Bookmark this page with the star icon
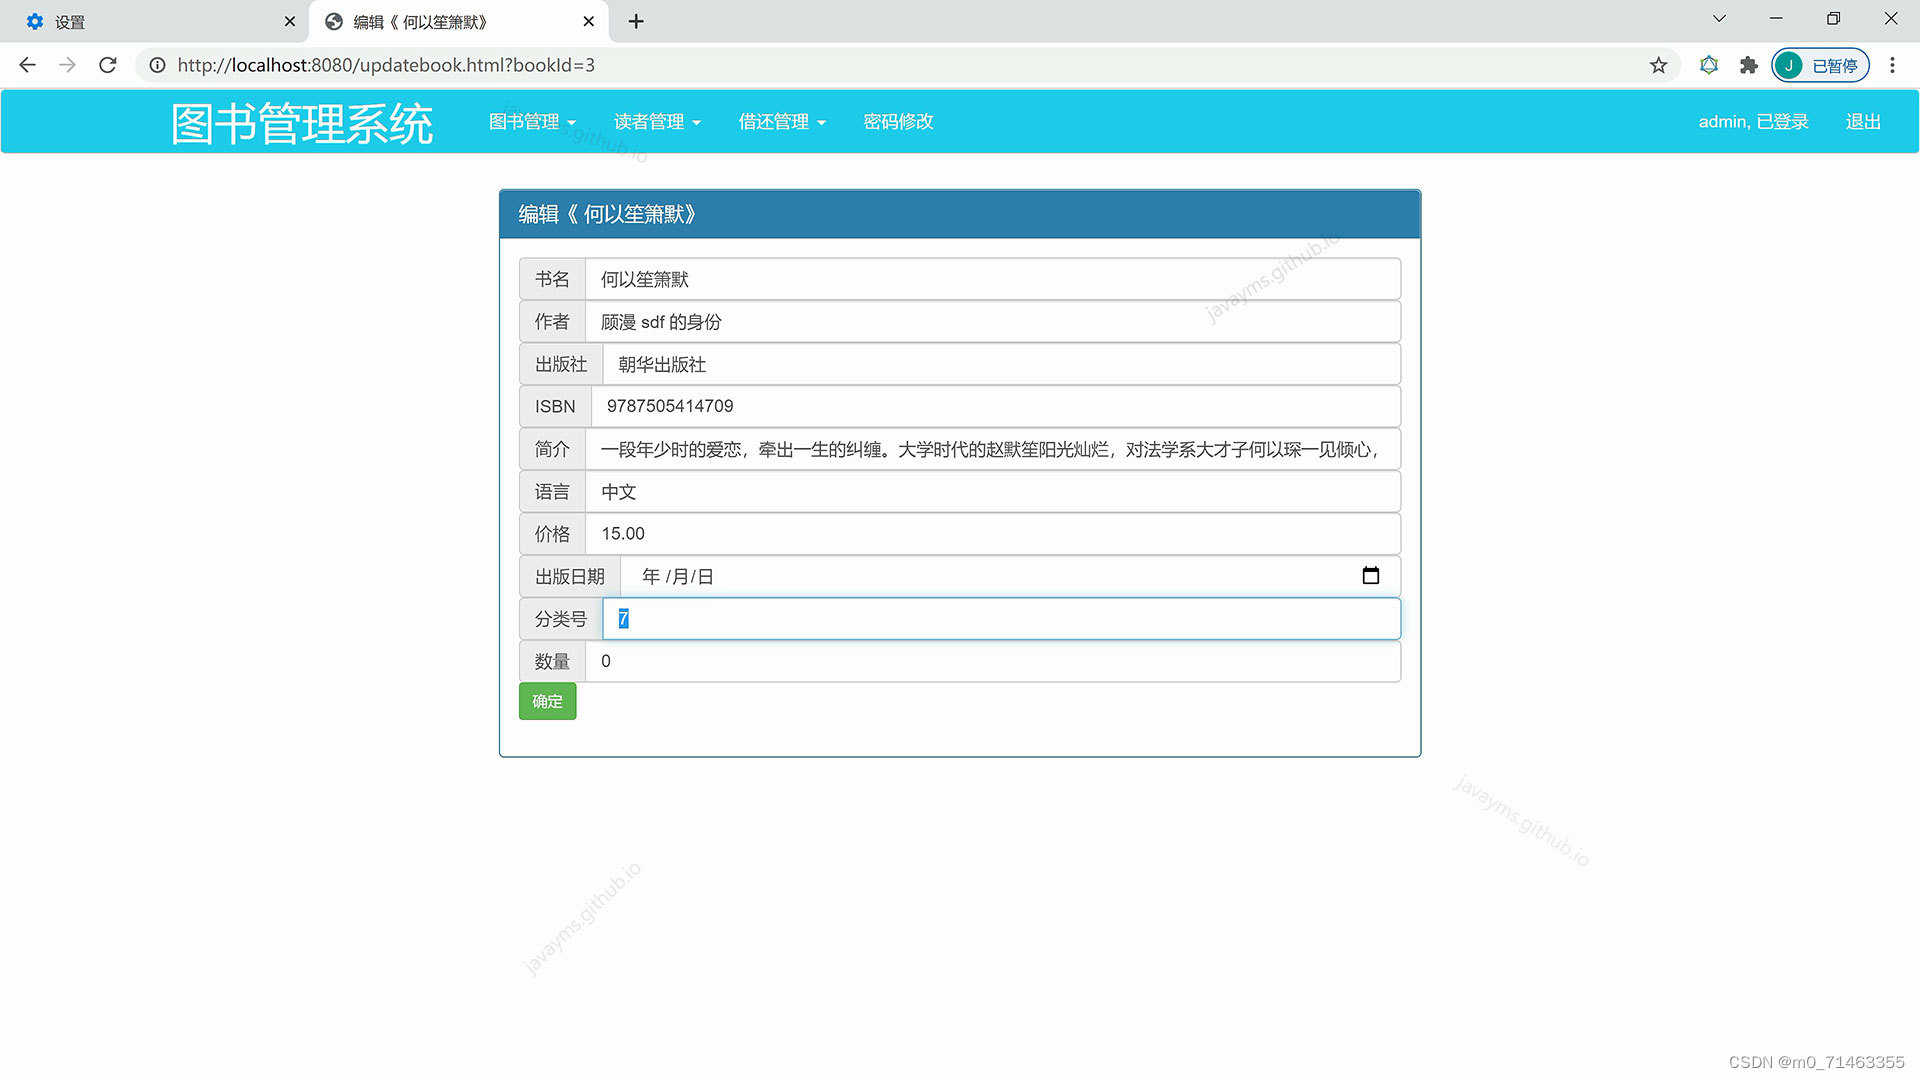The width and height of the screenshot is (1920, 1080). point(1658,65)
